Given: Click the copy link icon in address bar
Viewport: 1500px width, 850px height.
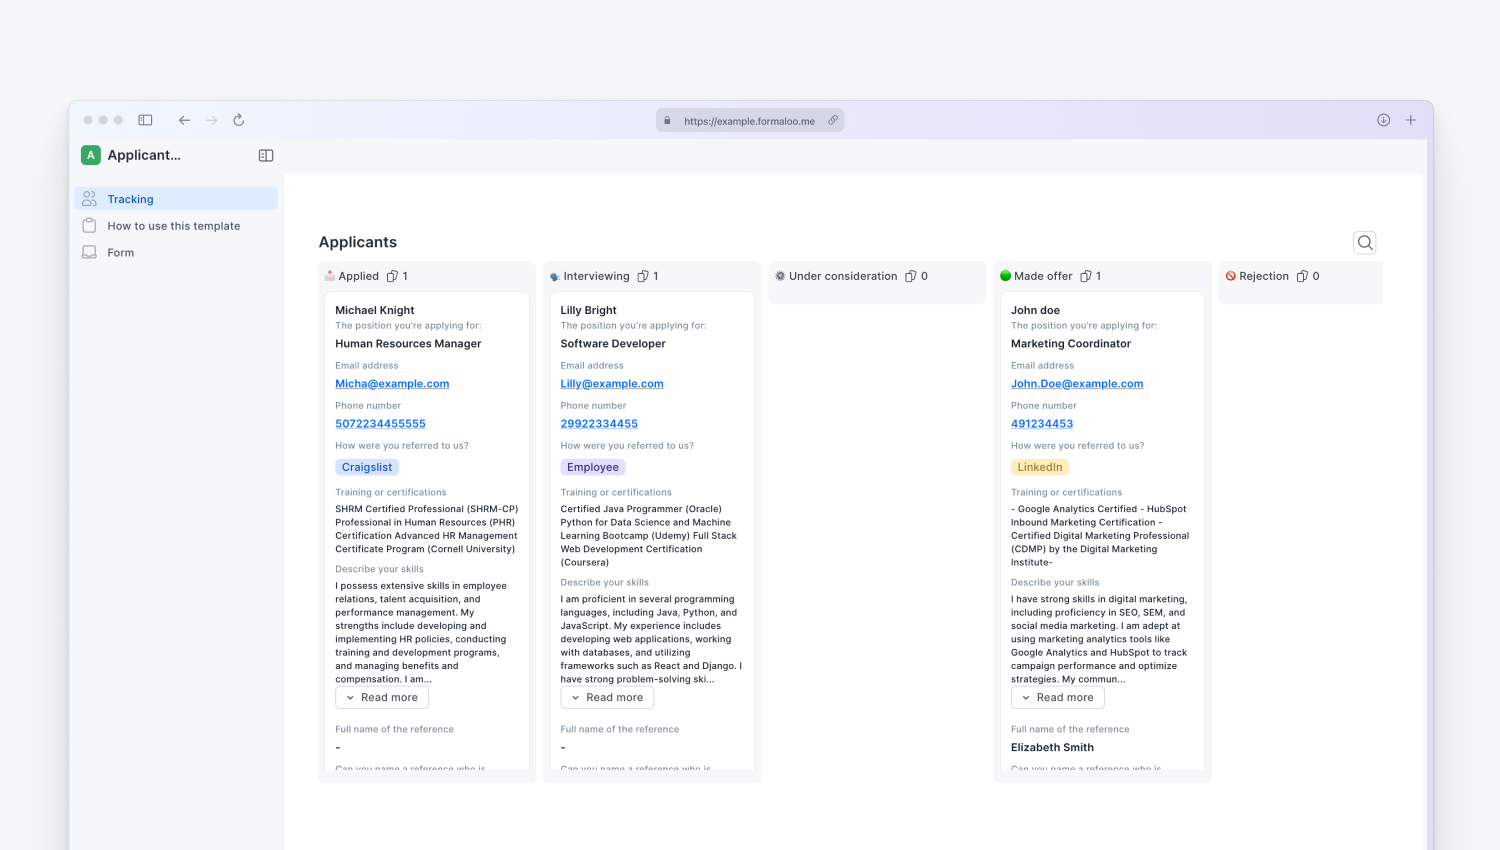Looking at the screenshot, I should tap(832, 120).
